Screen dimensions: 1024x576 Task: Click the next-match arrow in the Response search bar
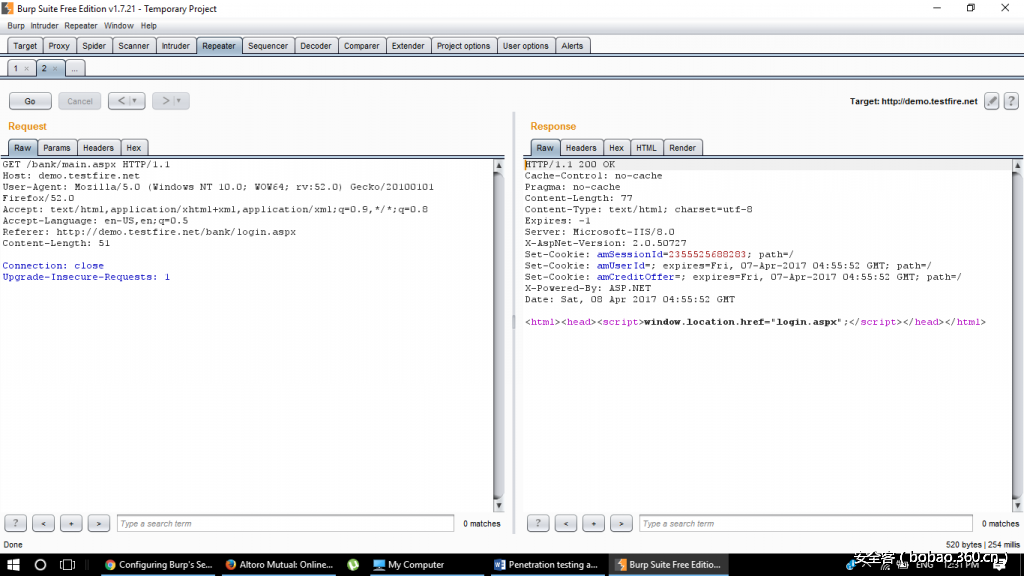coord(621,523)
